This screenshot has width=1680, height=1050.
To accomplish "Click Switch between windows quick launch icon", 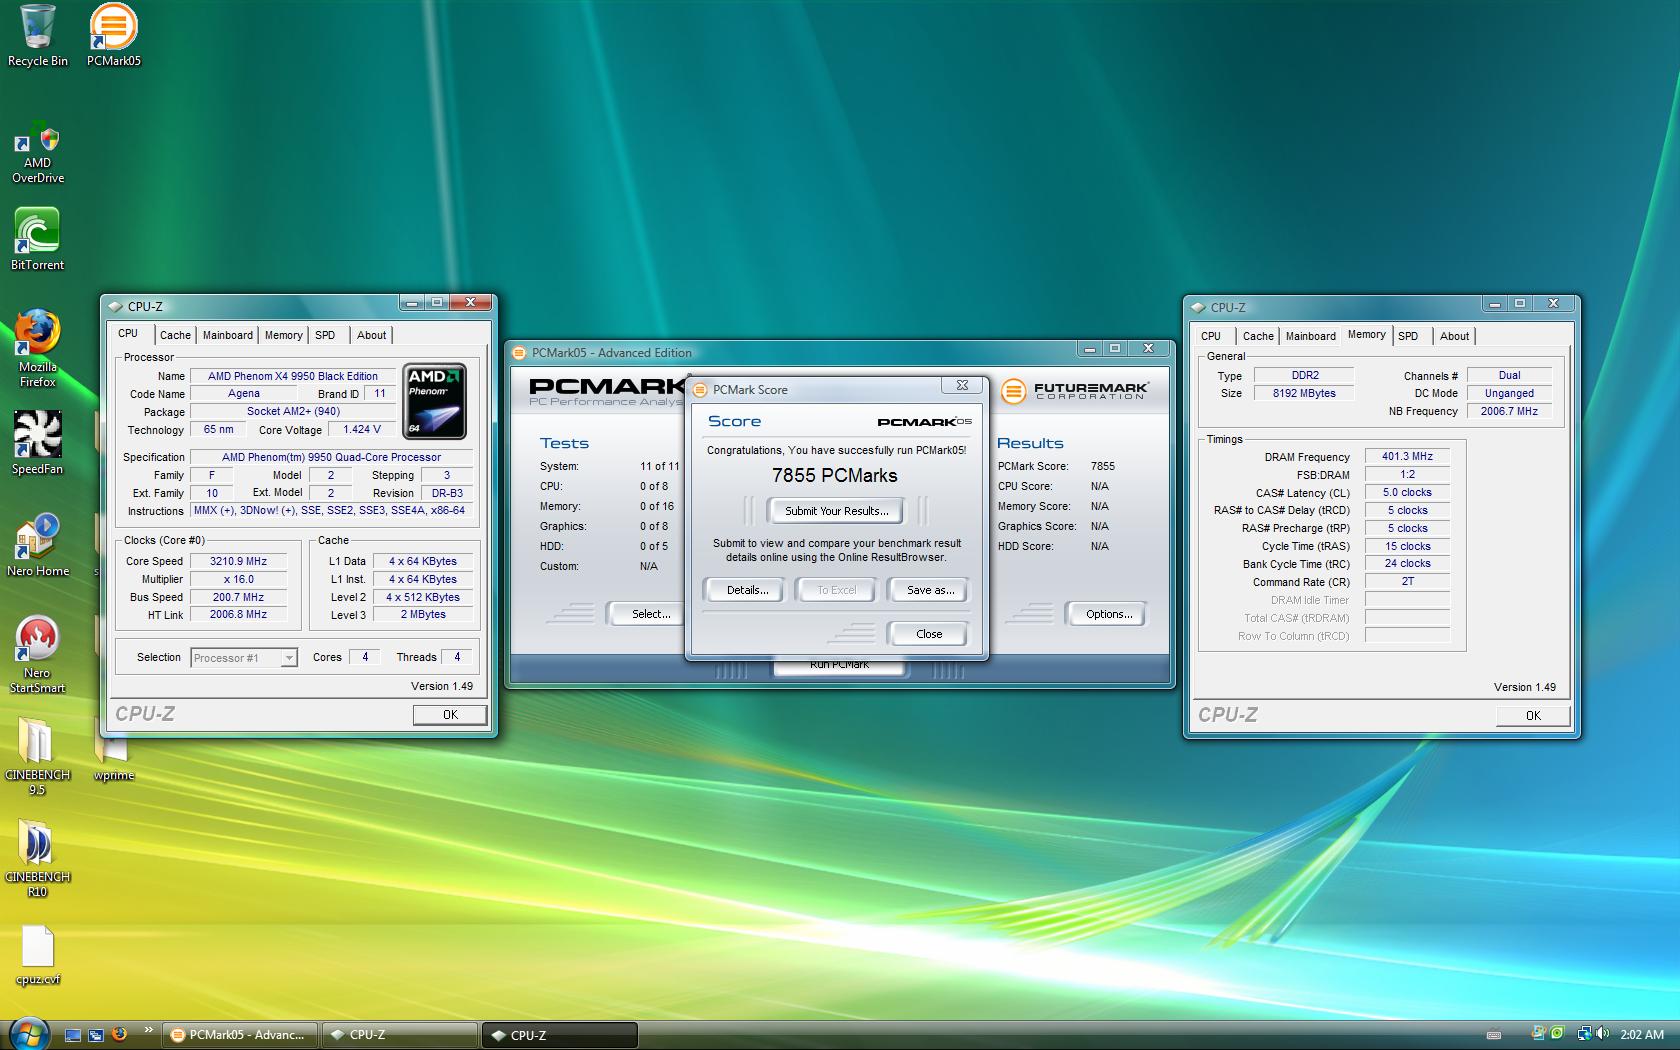I will [96, 1035].
